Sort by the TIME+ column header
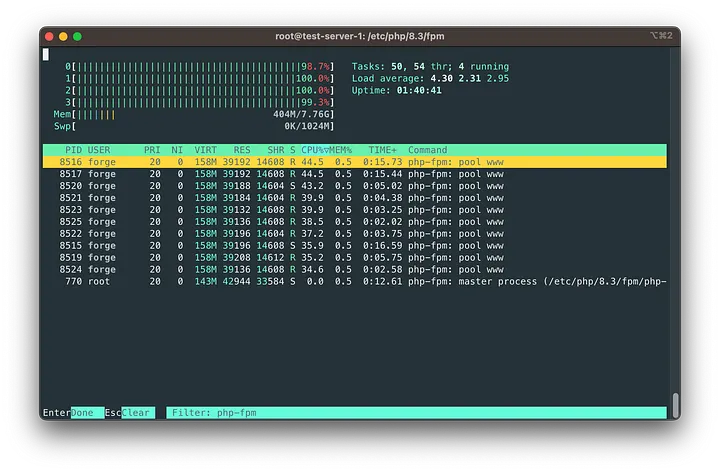 click(x=382, y=150)
